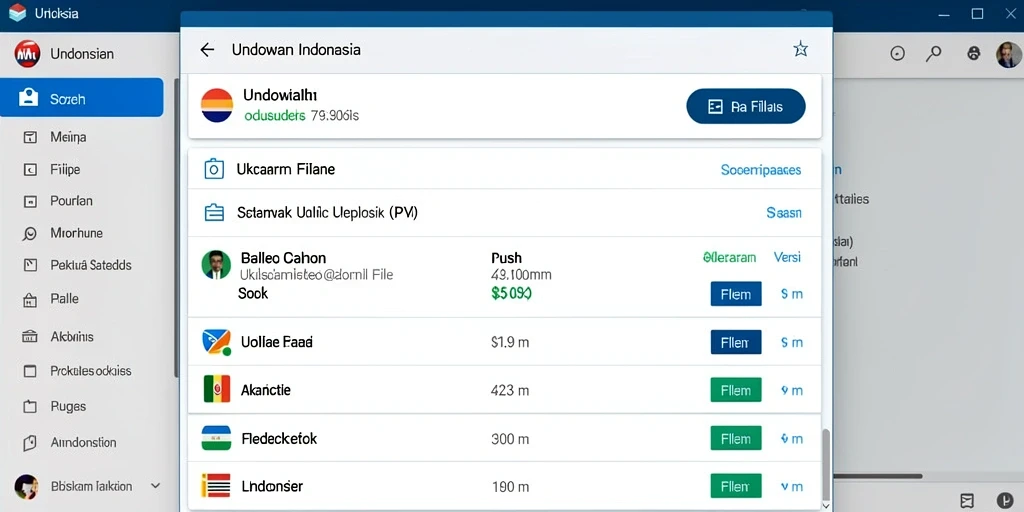Click the horizontal scrollbar in background window
Screen dimensions: 1024x512
point(878,476)
